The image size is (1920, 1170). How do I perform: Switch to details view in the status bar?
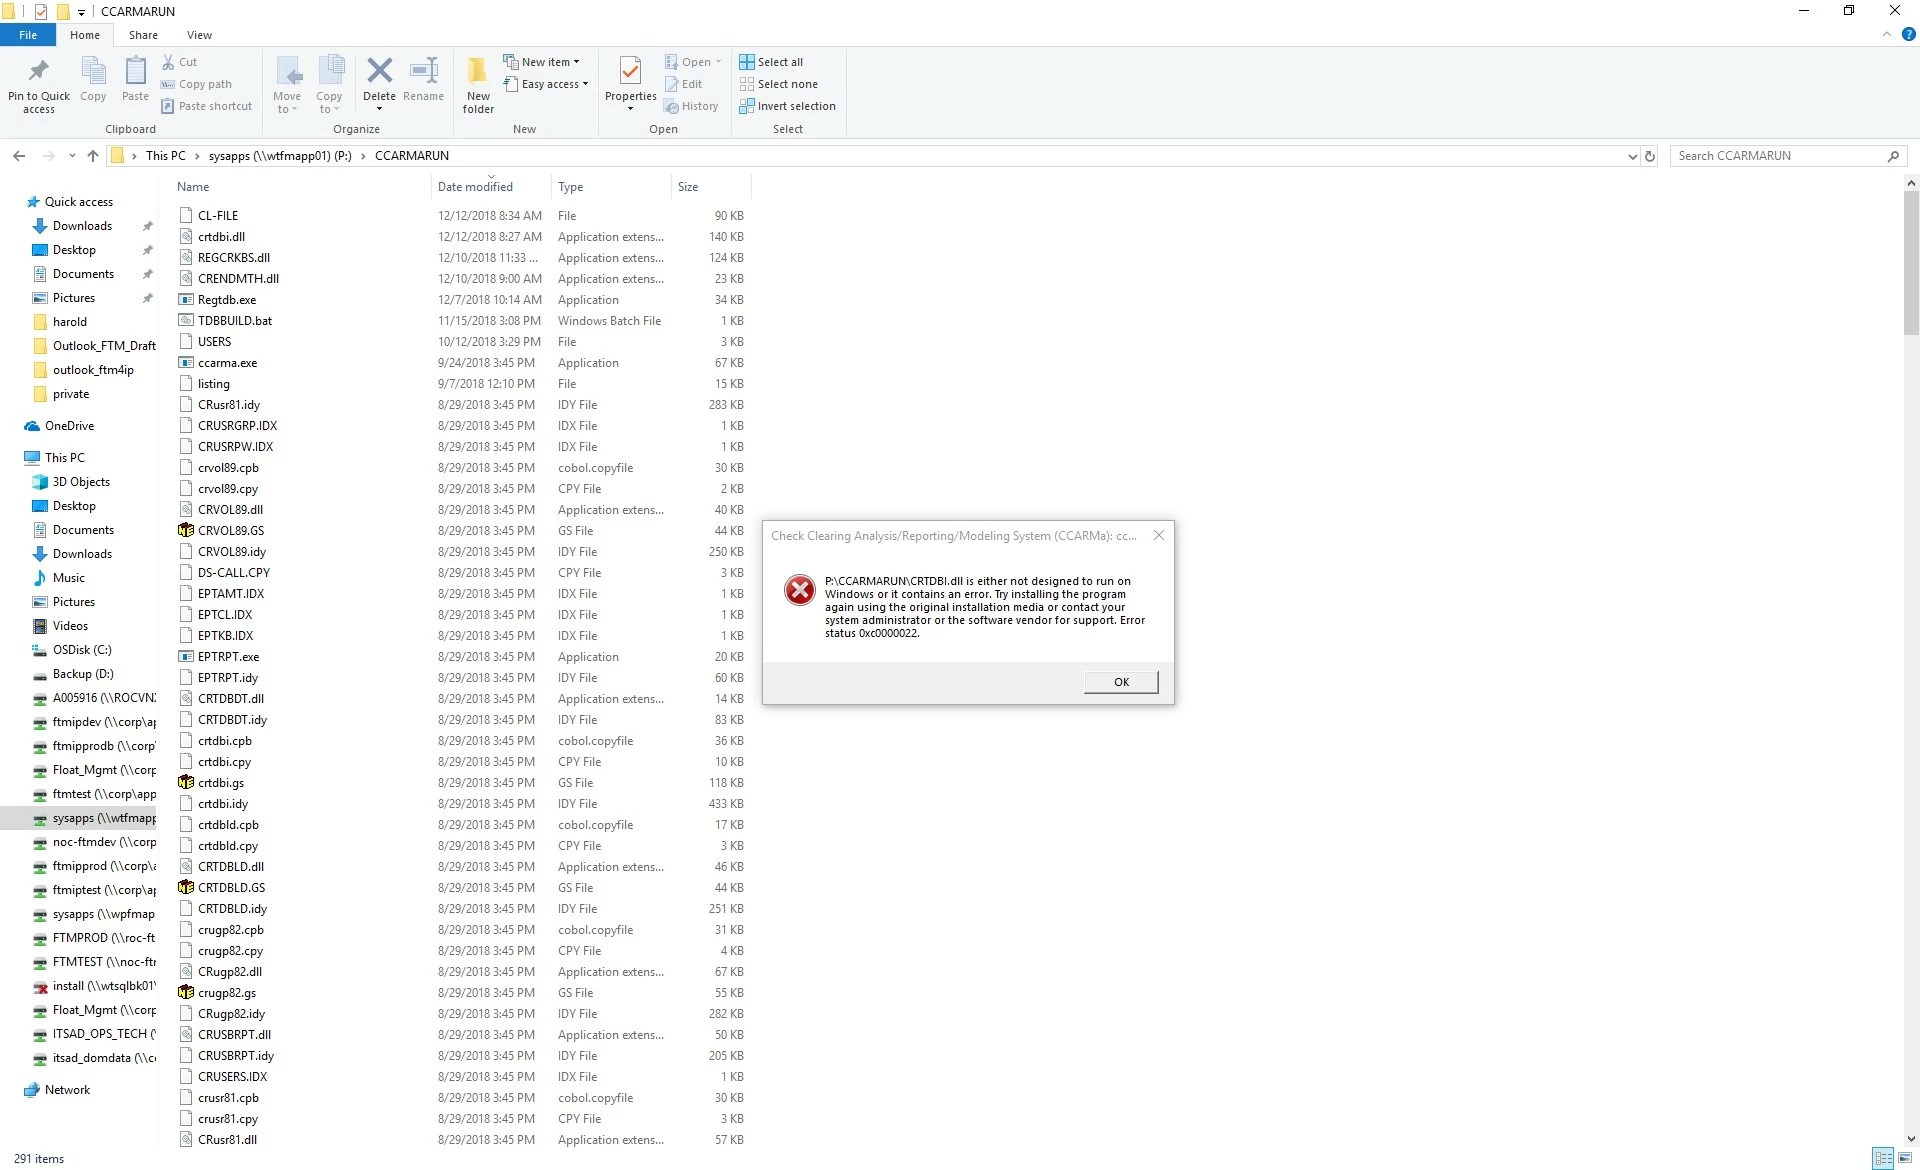pos(1883,1158)
